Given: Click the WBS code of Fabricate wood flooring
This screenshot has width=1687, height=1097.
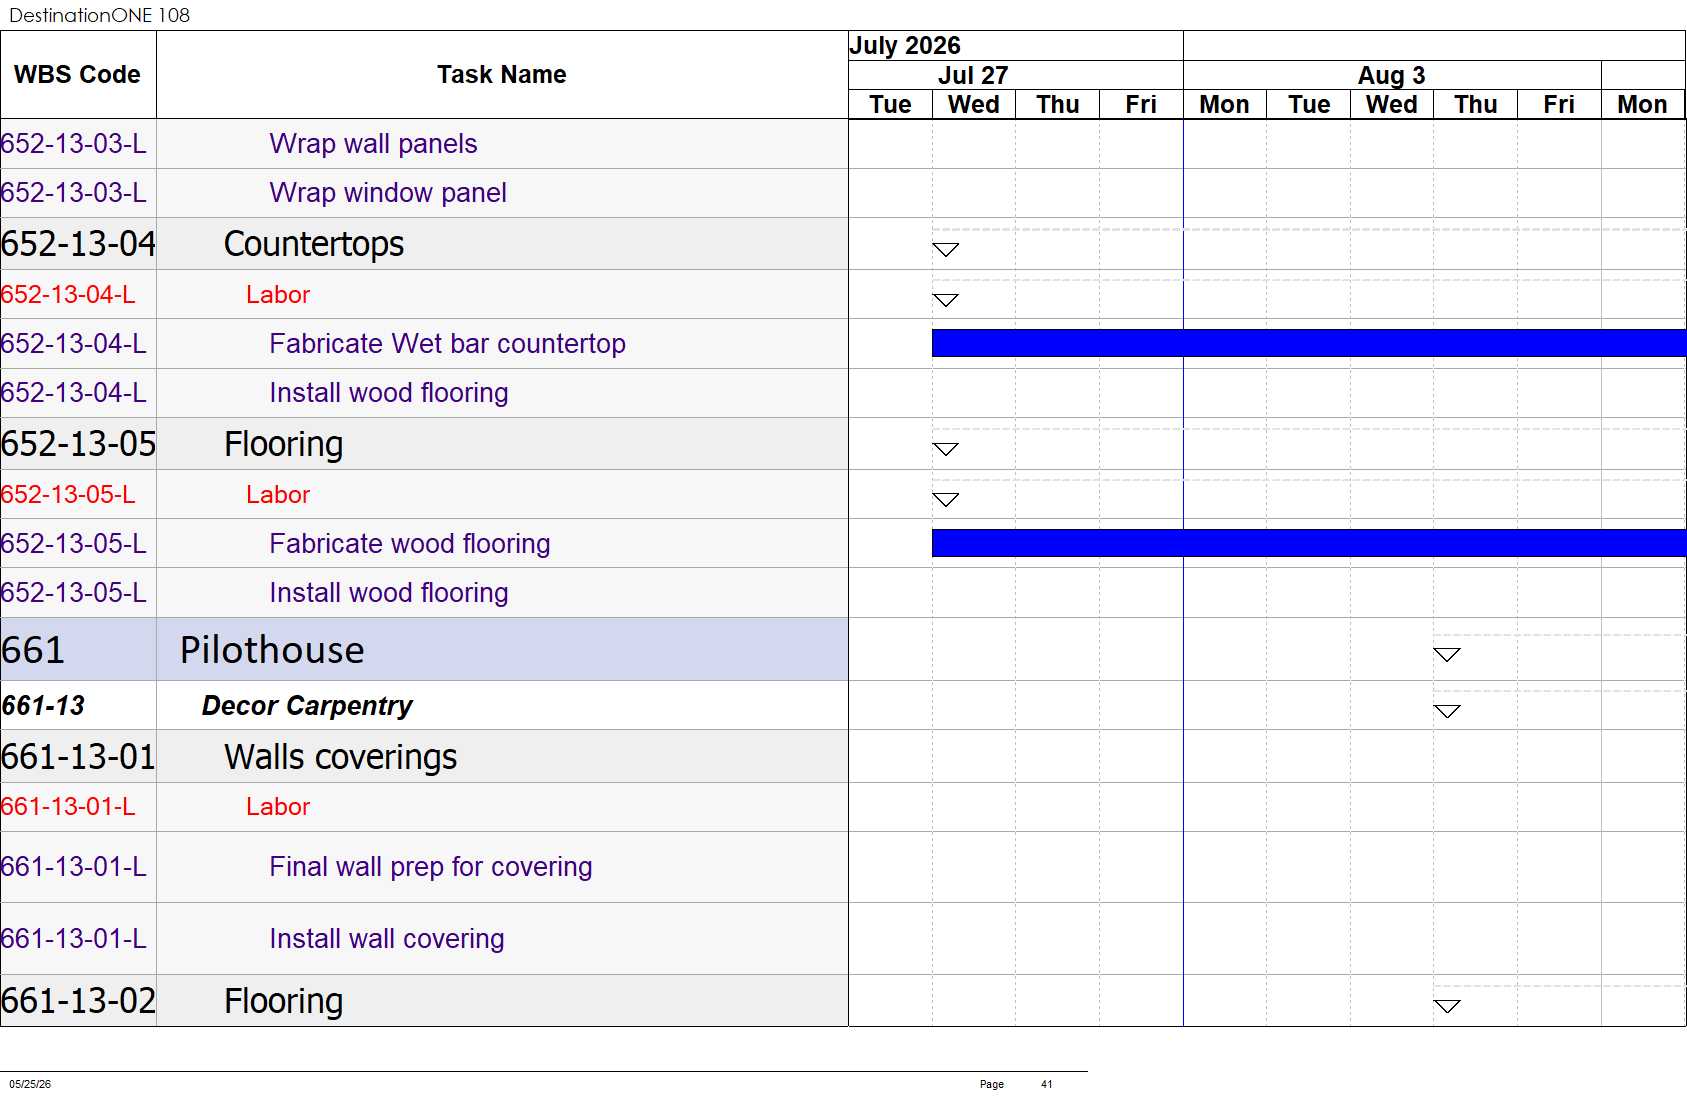Looking at the screenshot, I should tap(74, 544).
